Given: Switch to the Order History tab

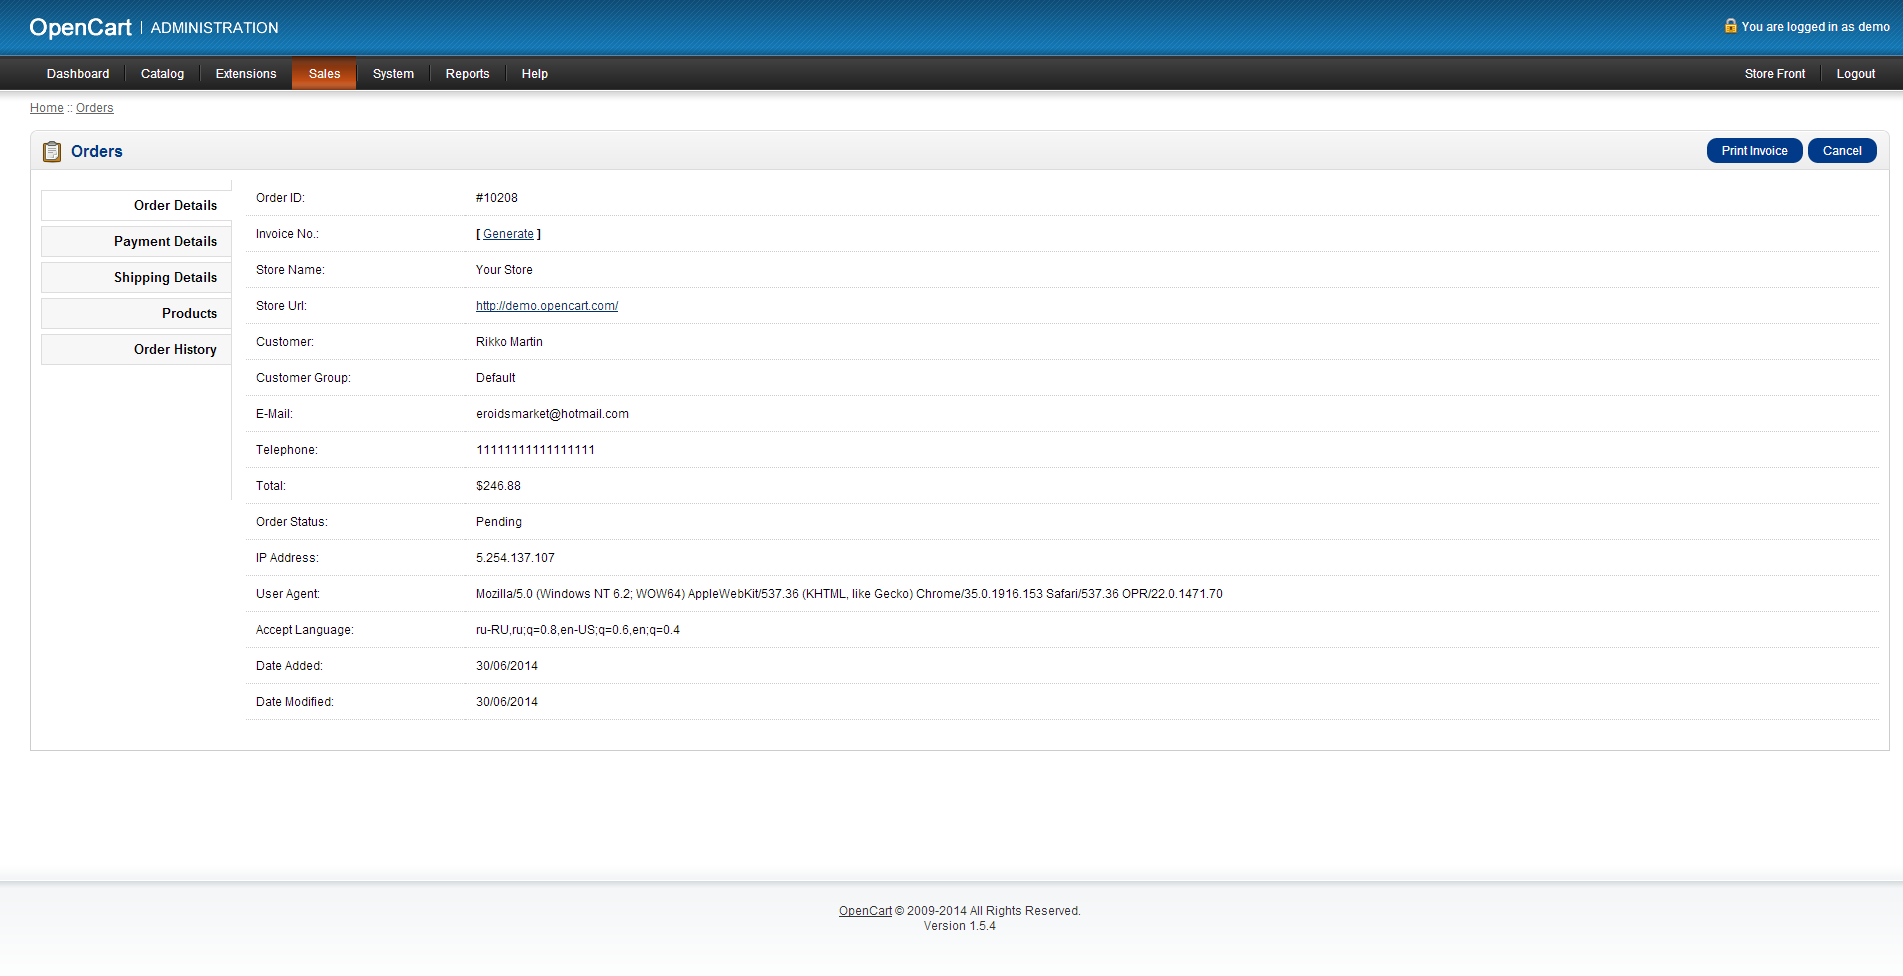Looking at the screenshot, I should [136, 349].
